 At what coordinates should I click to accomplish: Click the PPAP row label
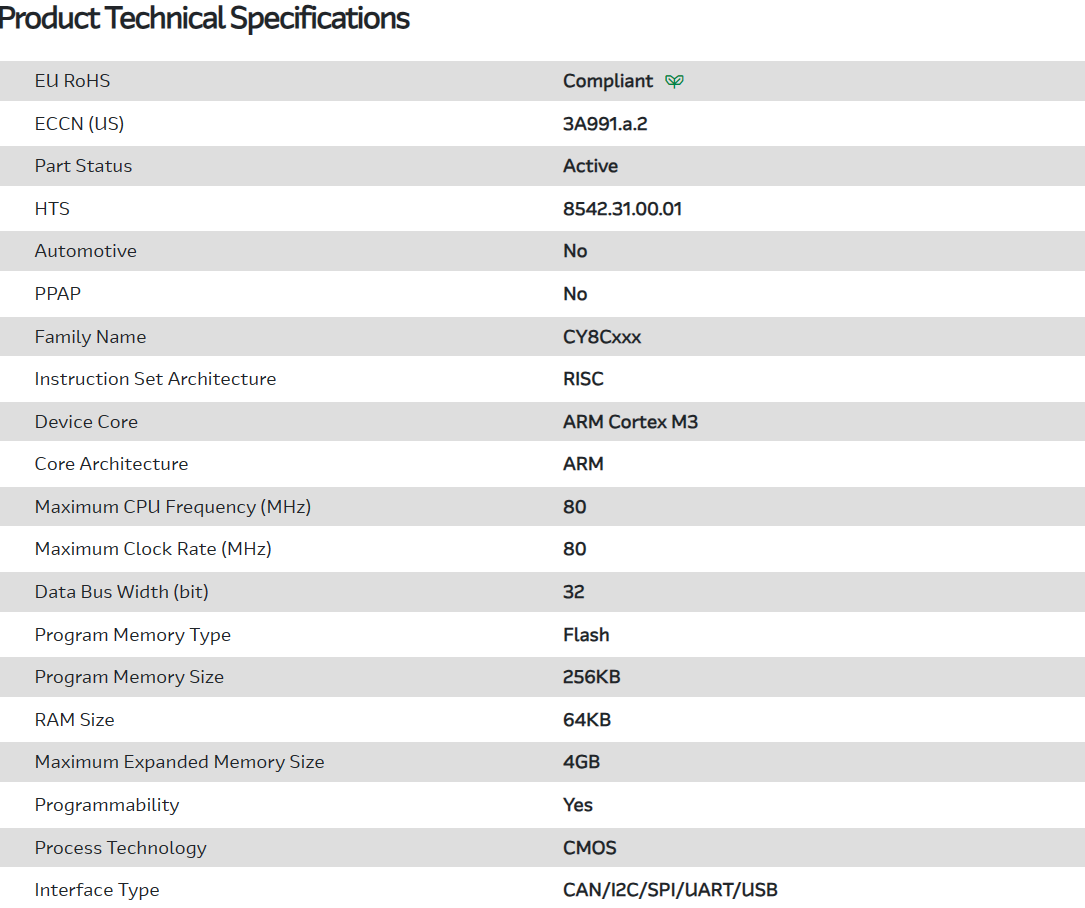point(58,294)
